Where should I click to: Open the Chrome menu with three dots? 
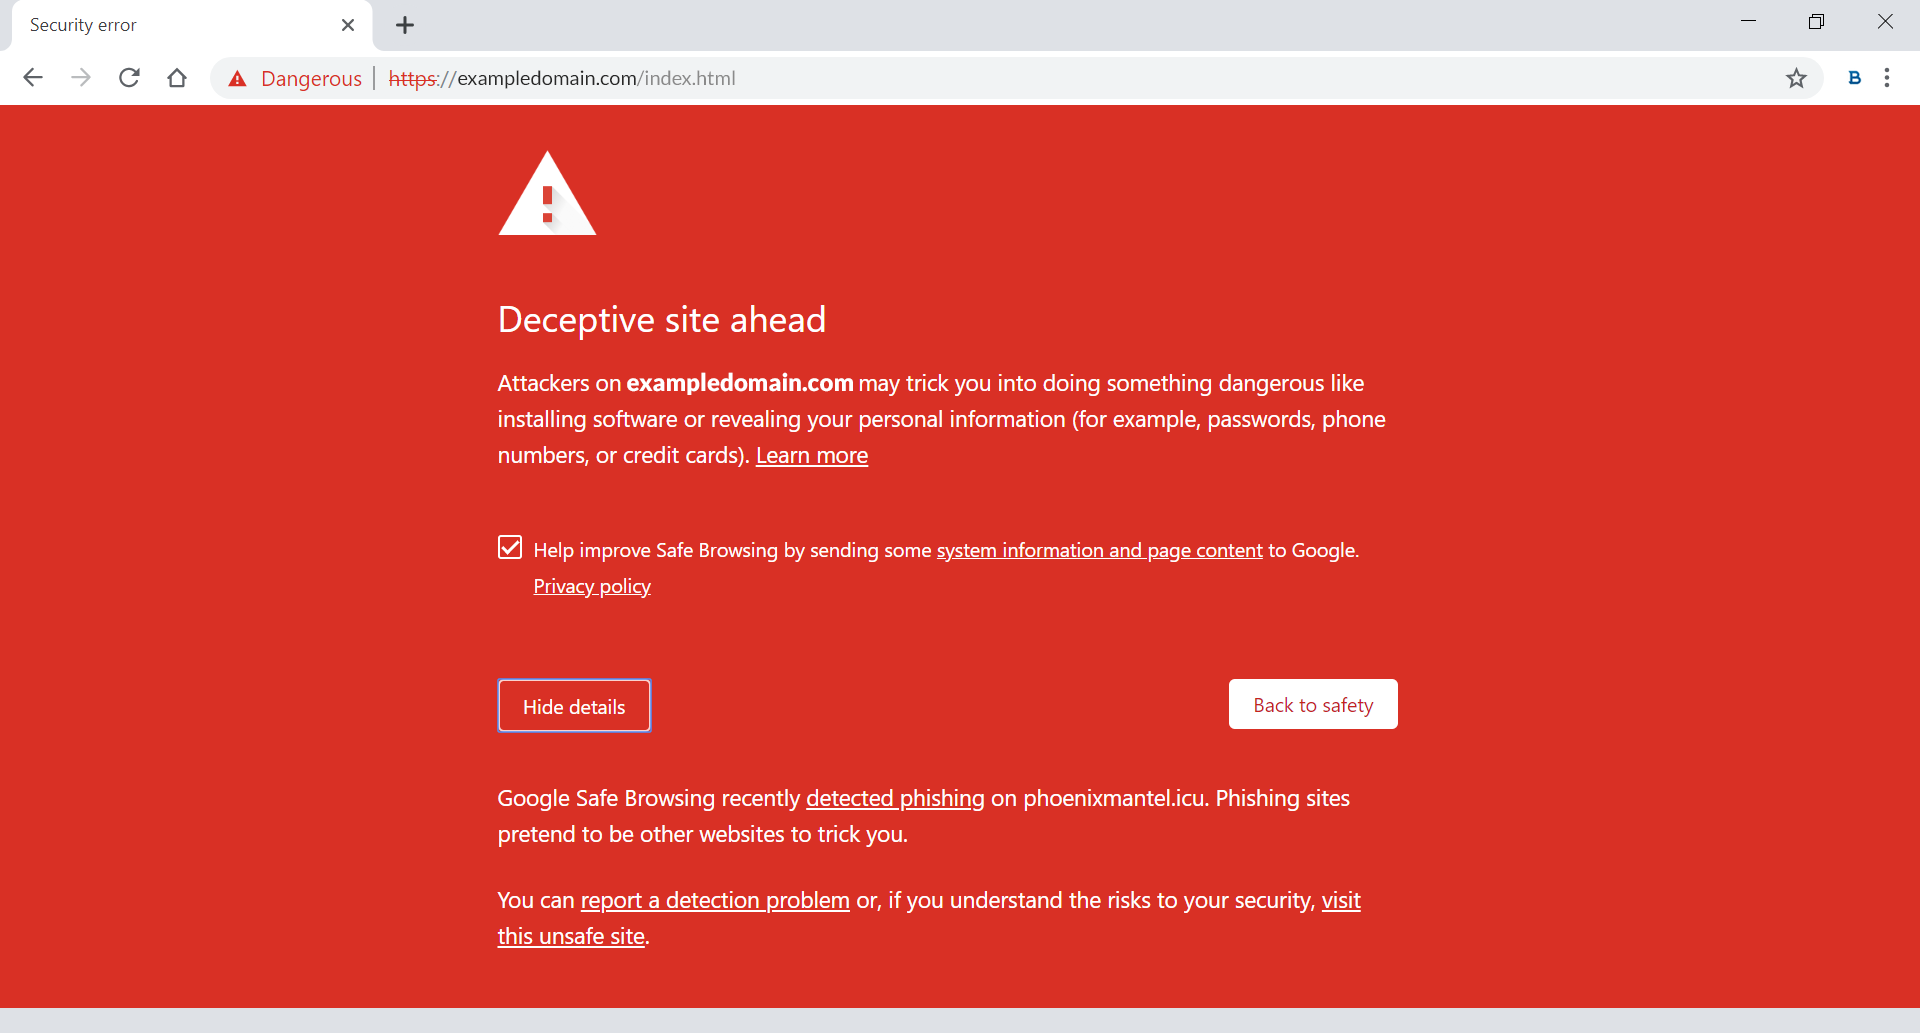pyautogui.click(x=1888, y=78)
